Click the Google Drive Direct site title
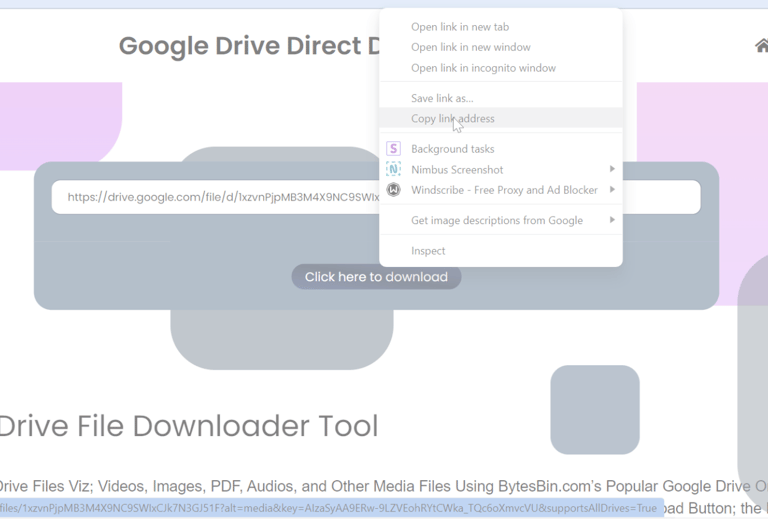 coord(249,46)
